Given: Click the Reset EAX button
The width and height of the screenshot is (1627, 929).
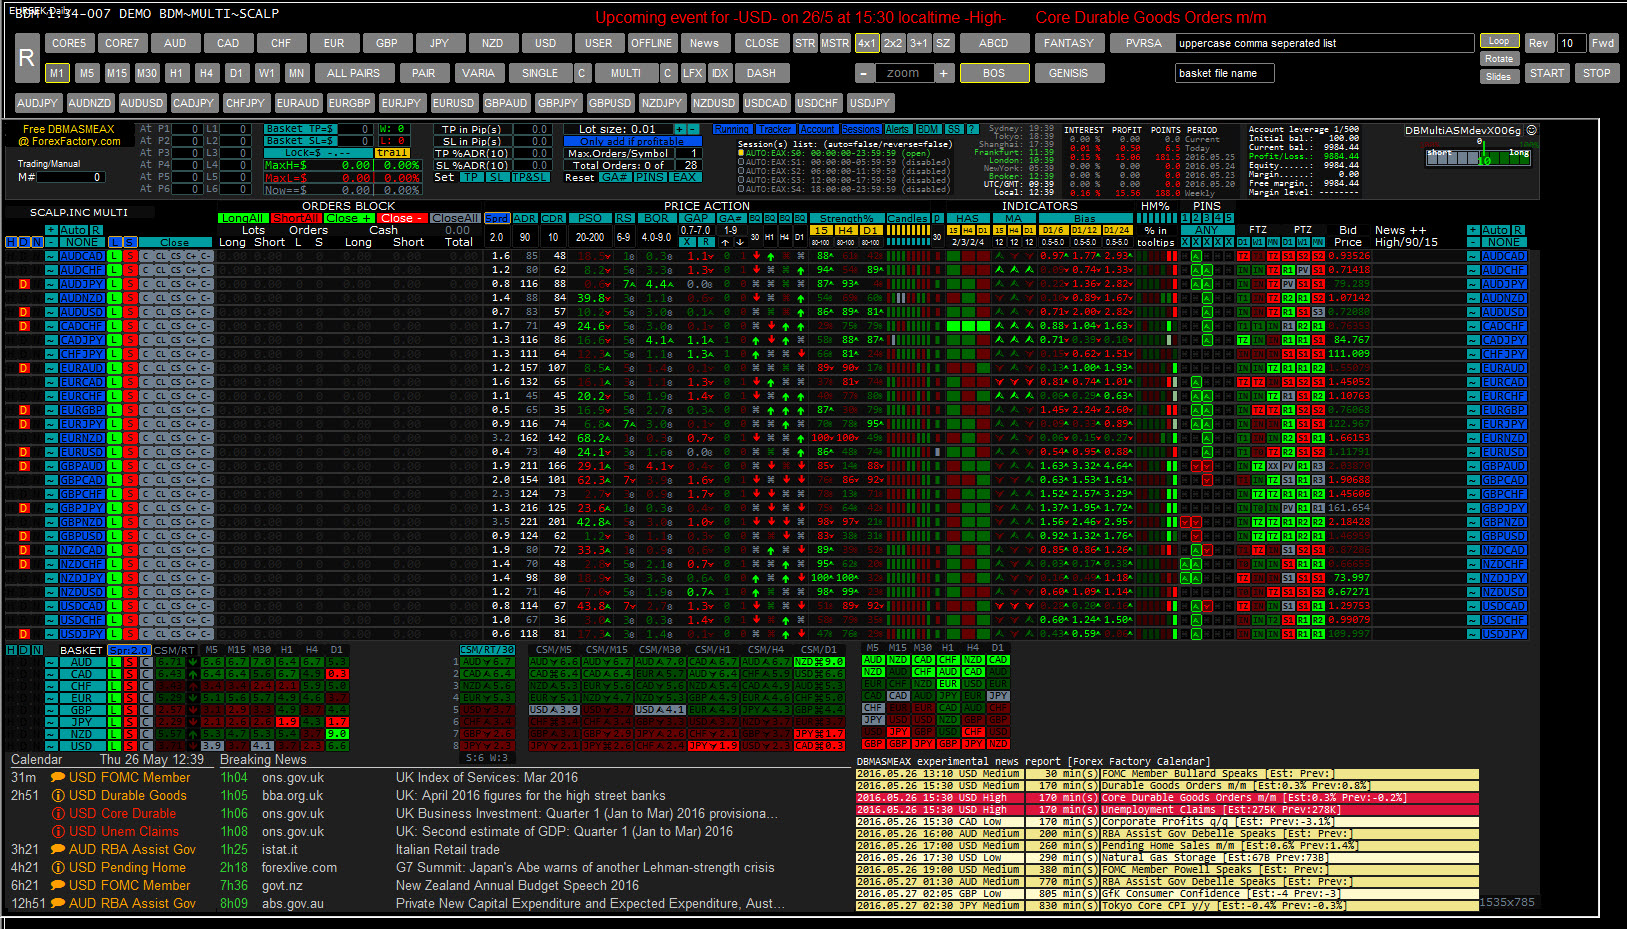Looking at the screenshot, I should 685,177.
